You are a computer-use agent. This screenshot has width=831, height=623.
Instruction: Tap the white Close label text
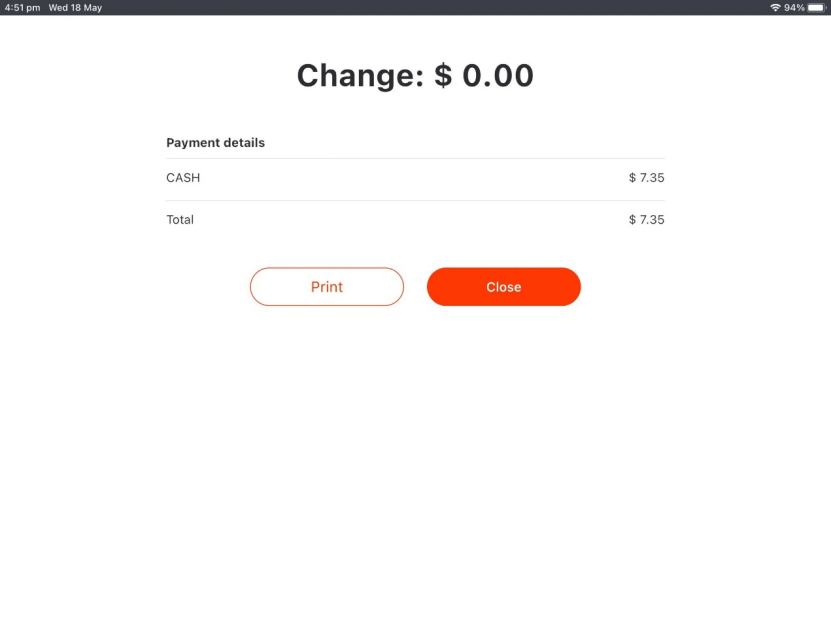(503, 287)
